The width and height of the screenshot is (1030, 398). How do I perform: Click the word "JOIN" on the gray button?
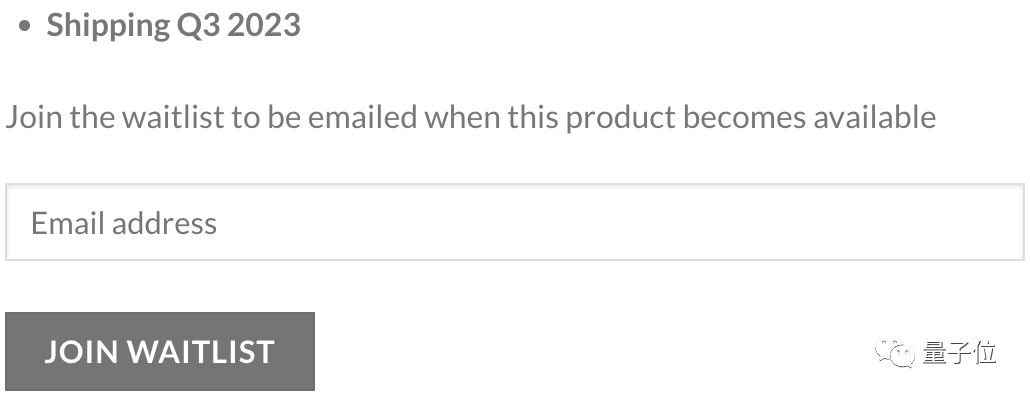(81, 351)
